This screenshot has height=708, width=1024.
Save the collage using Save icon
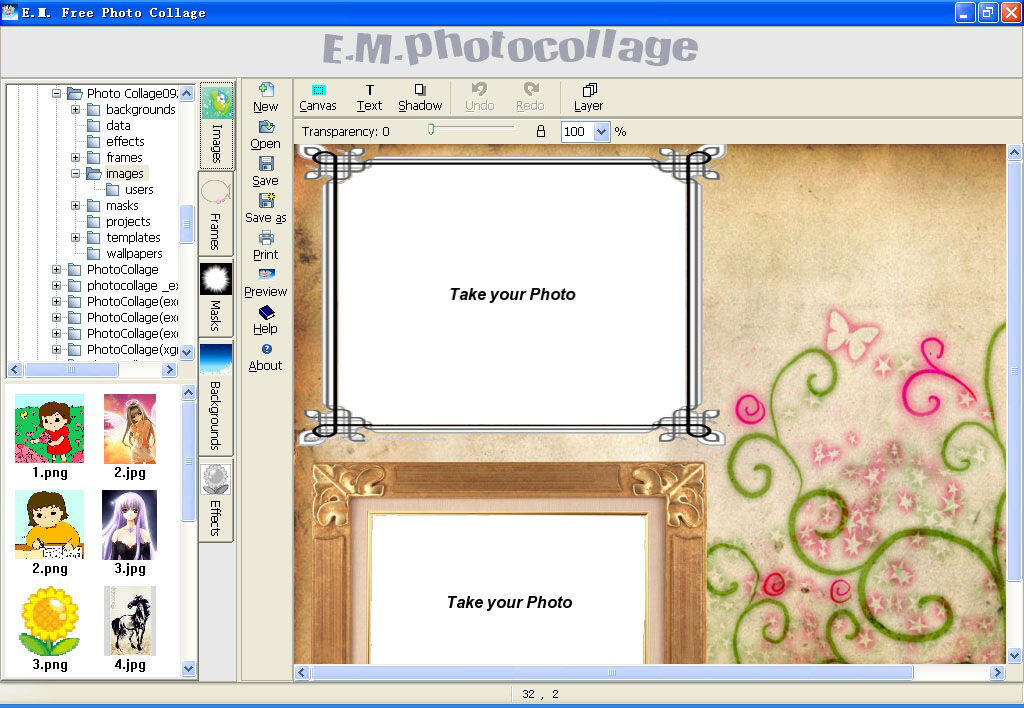(266, 163)
